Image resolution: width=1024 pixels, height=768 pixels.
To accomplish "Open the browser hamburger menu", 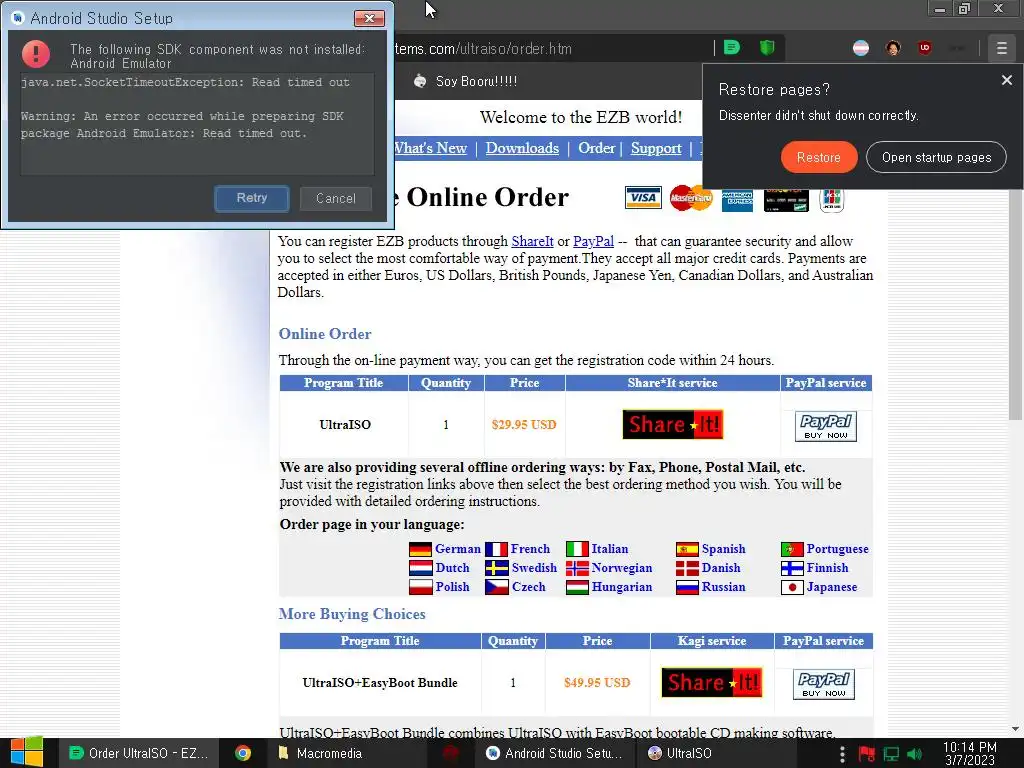I will pyautogui.click(x=1001, y=48).
